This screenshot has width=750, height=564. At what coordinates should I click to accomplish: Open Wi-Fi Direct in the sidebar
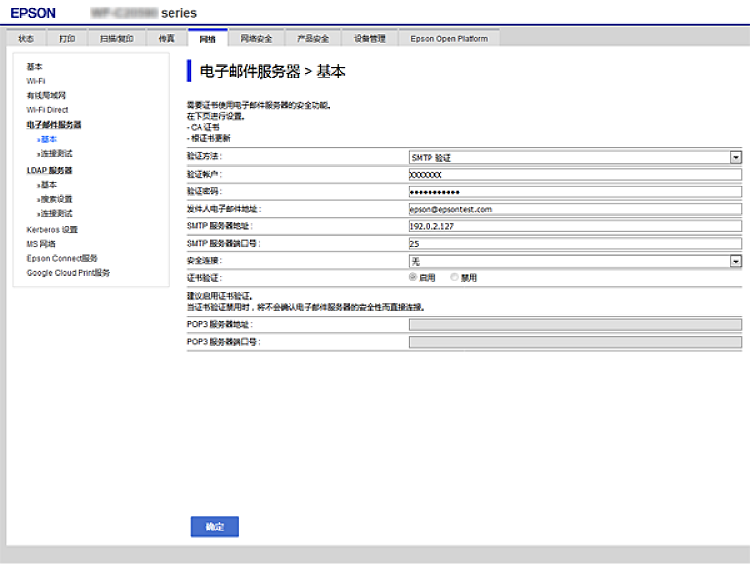tap(47, 110)
